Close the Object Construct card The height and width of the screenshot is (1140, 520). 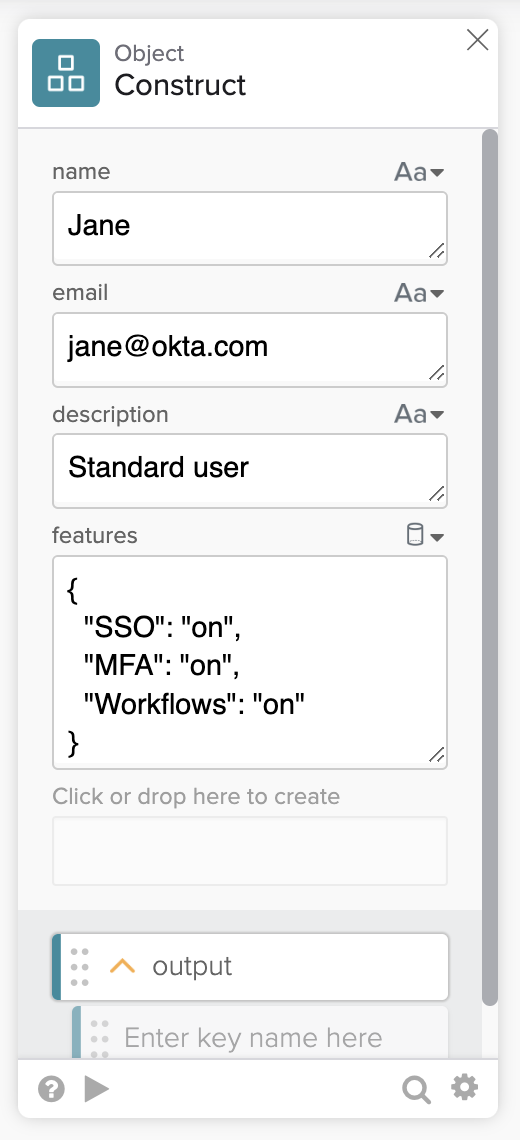click(477, 40)
